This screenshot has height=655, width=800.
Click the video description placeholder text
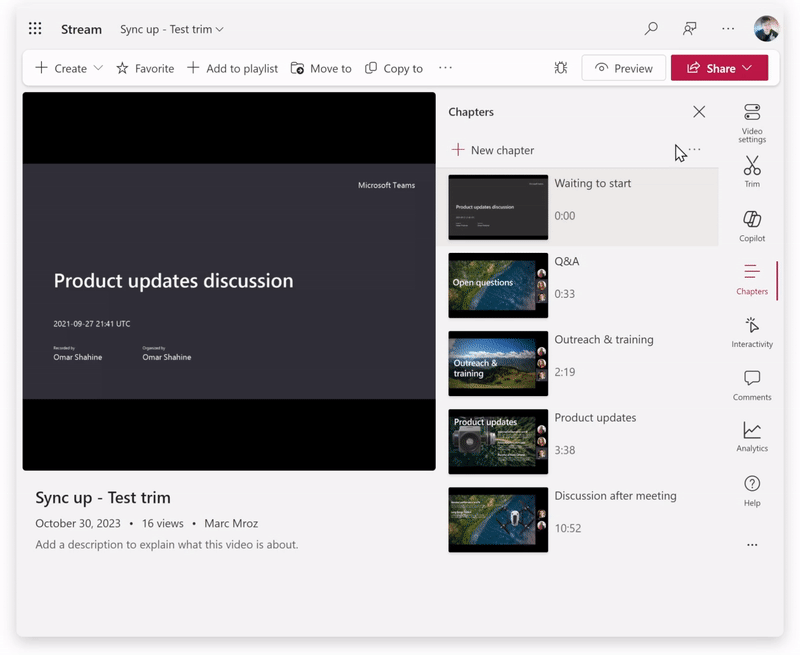click(167, 545)
